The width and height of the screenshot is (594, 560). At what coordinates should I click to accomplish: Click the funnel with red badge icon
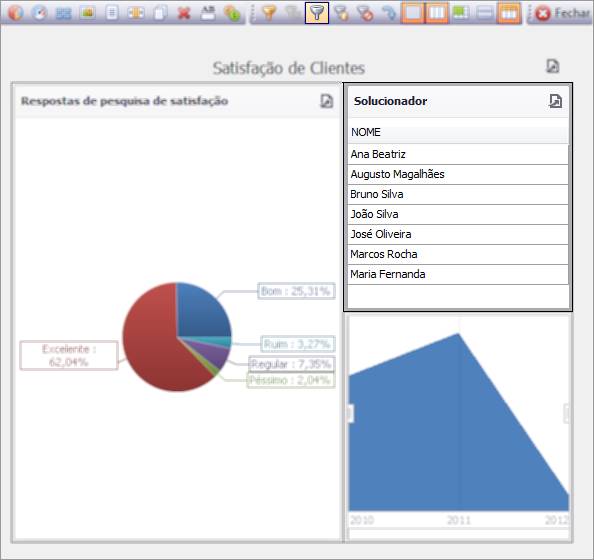[x=366, y=13]
